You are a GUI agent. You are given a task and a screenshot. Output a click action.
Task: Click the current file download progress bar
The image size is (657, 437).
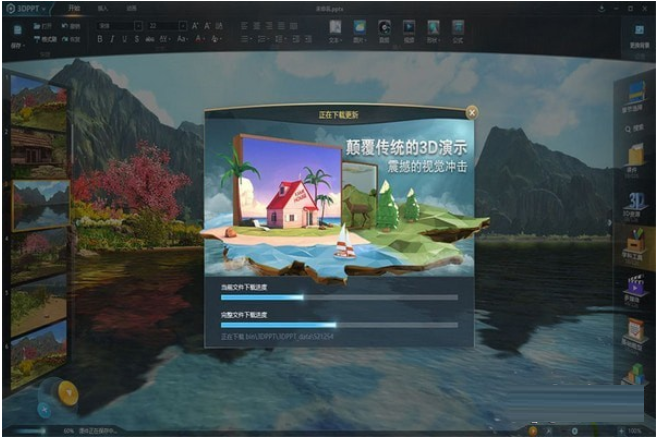[339, 297]
